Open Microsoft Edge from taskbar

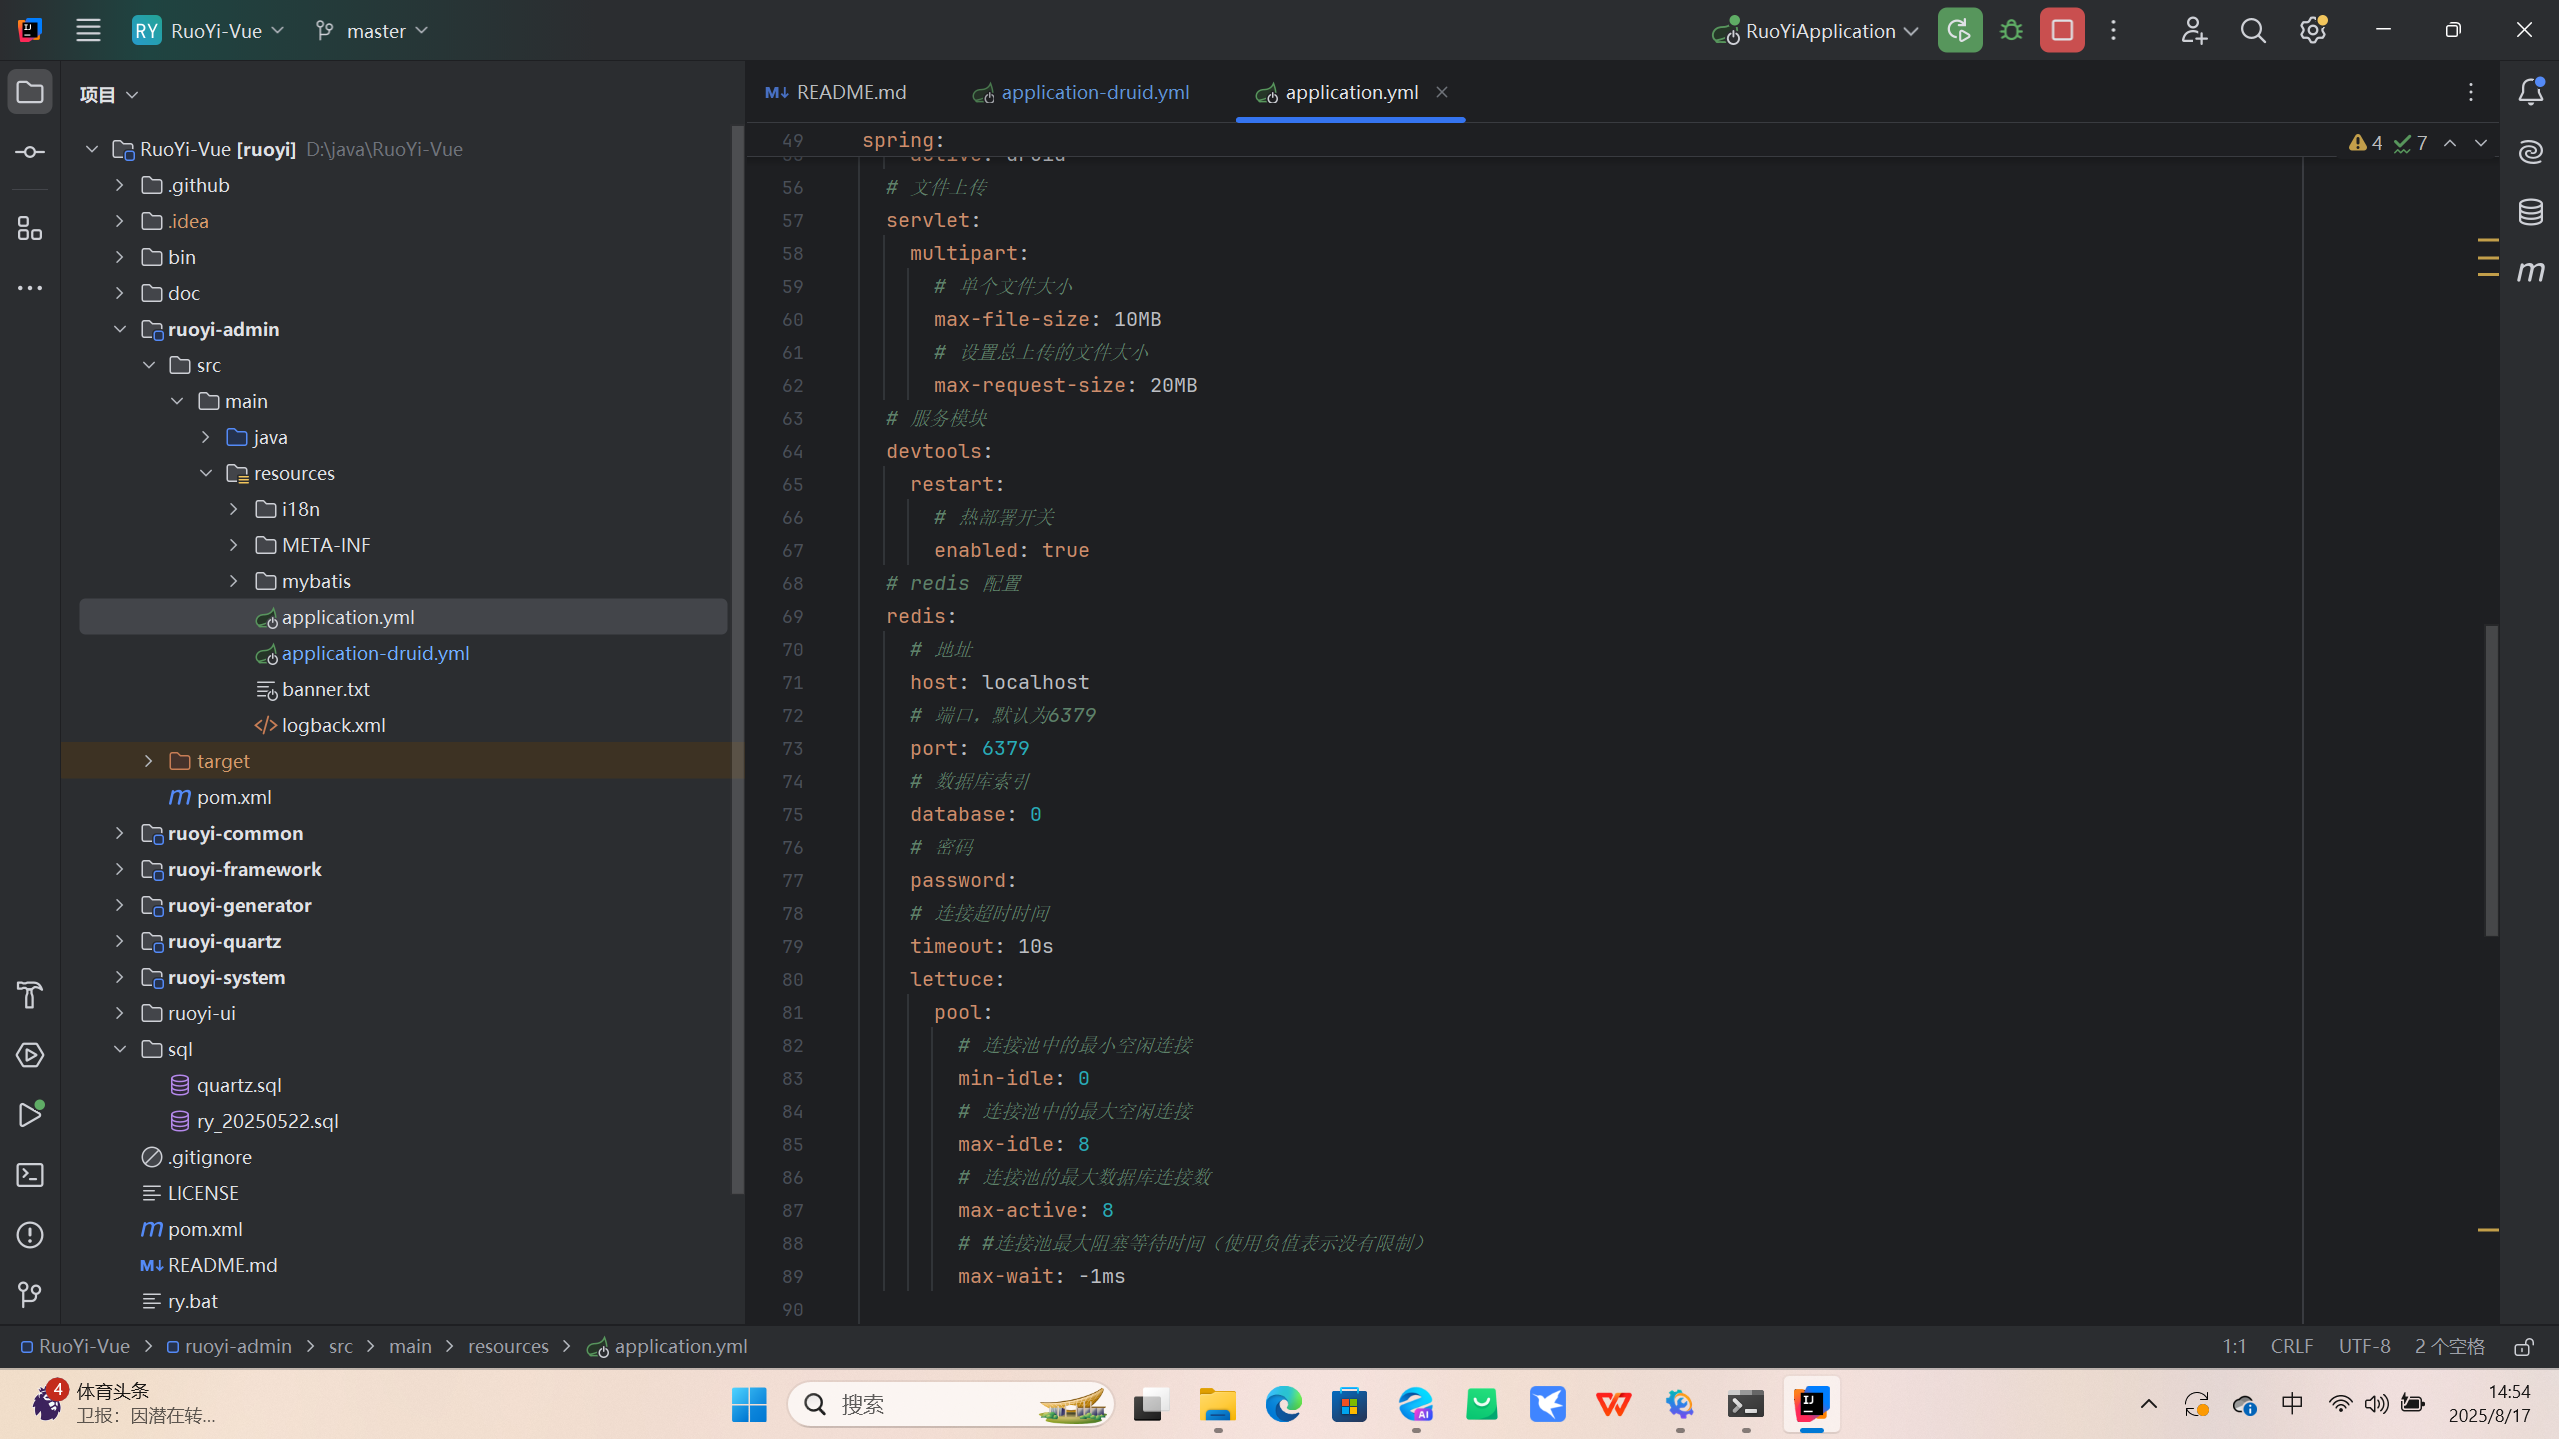point(1283,1404)
